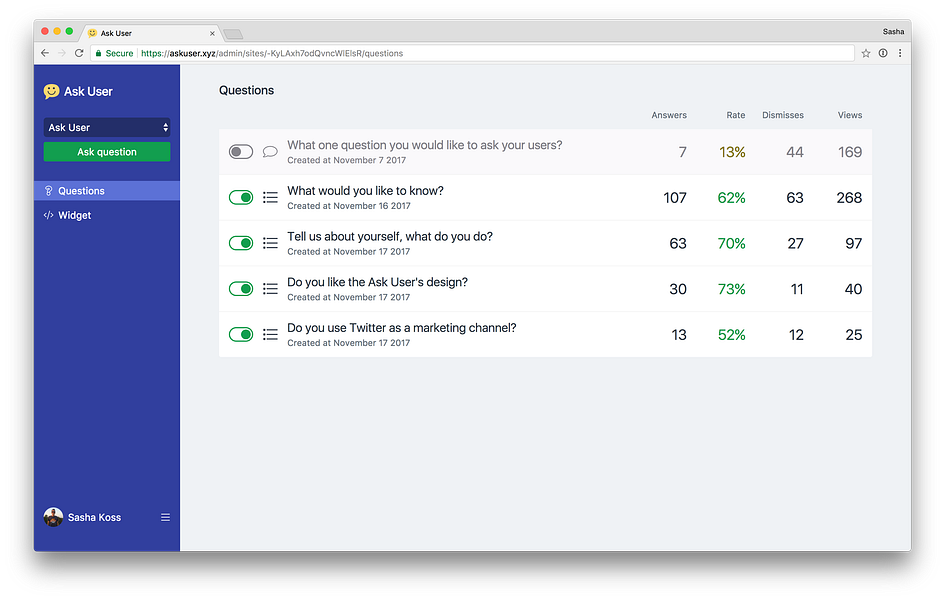Disable 'Tell us about yourself' question toggle
The width and height of the screenshot is (945, 600).
click(x=240, y=243)
